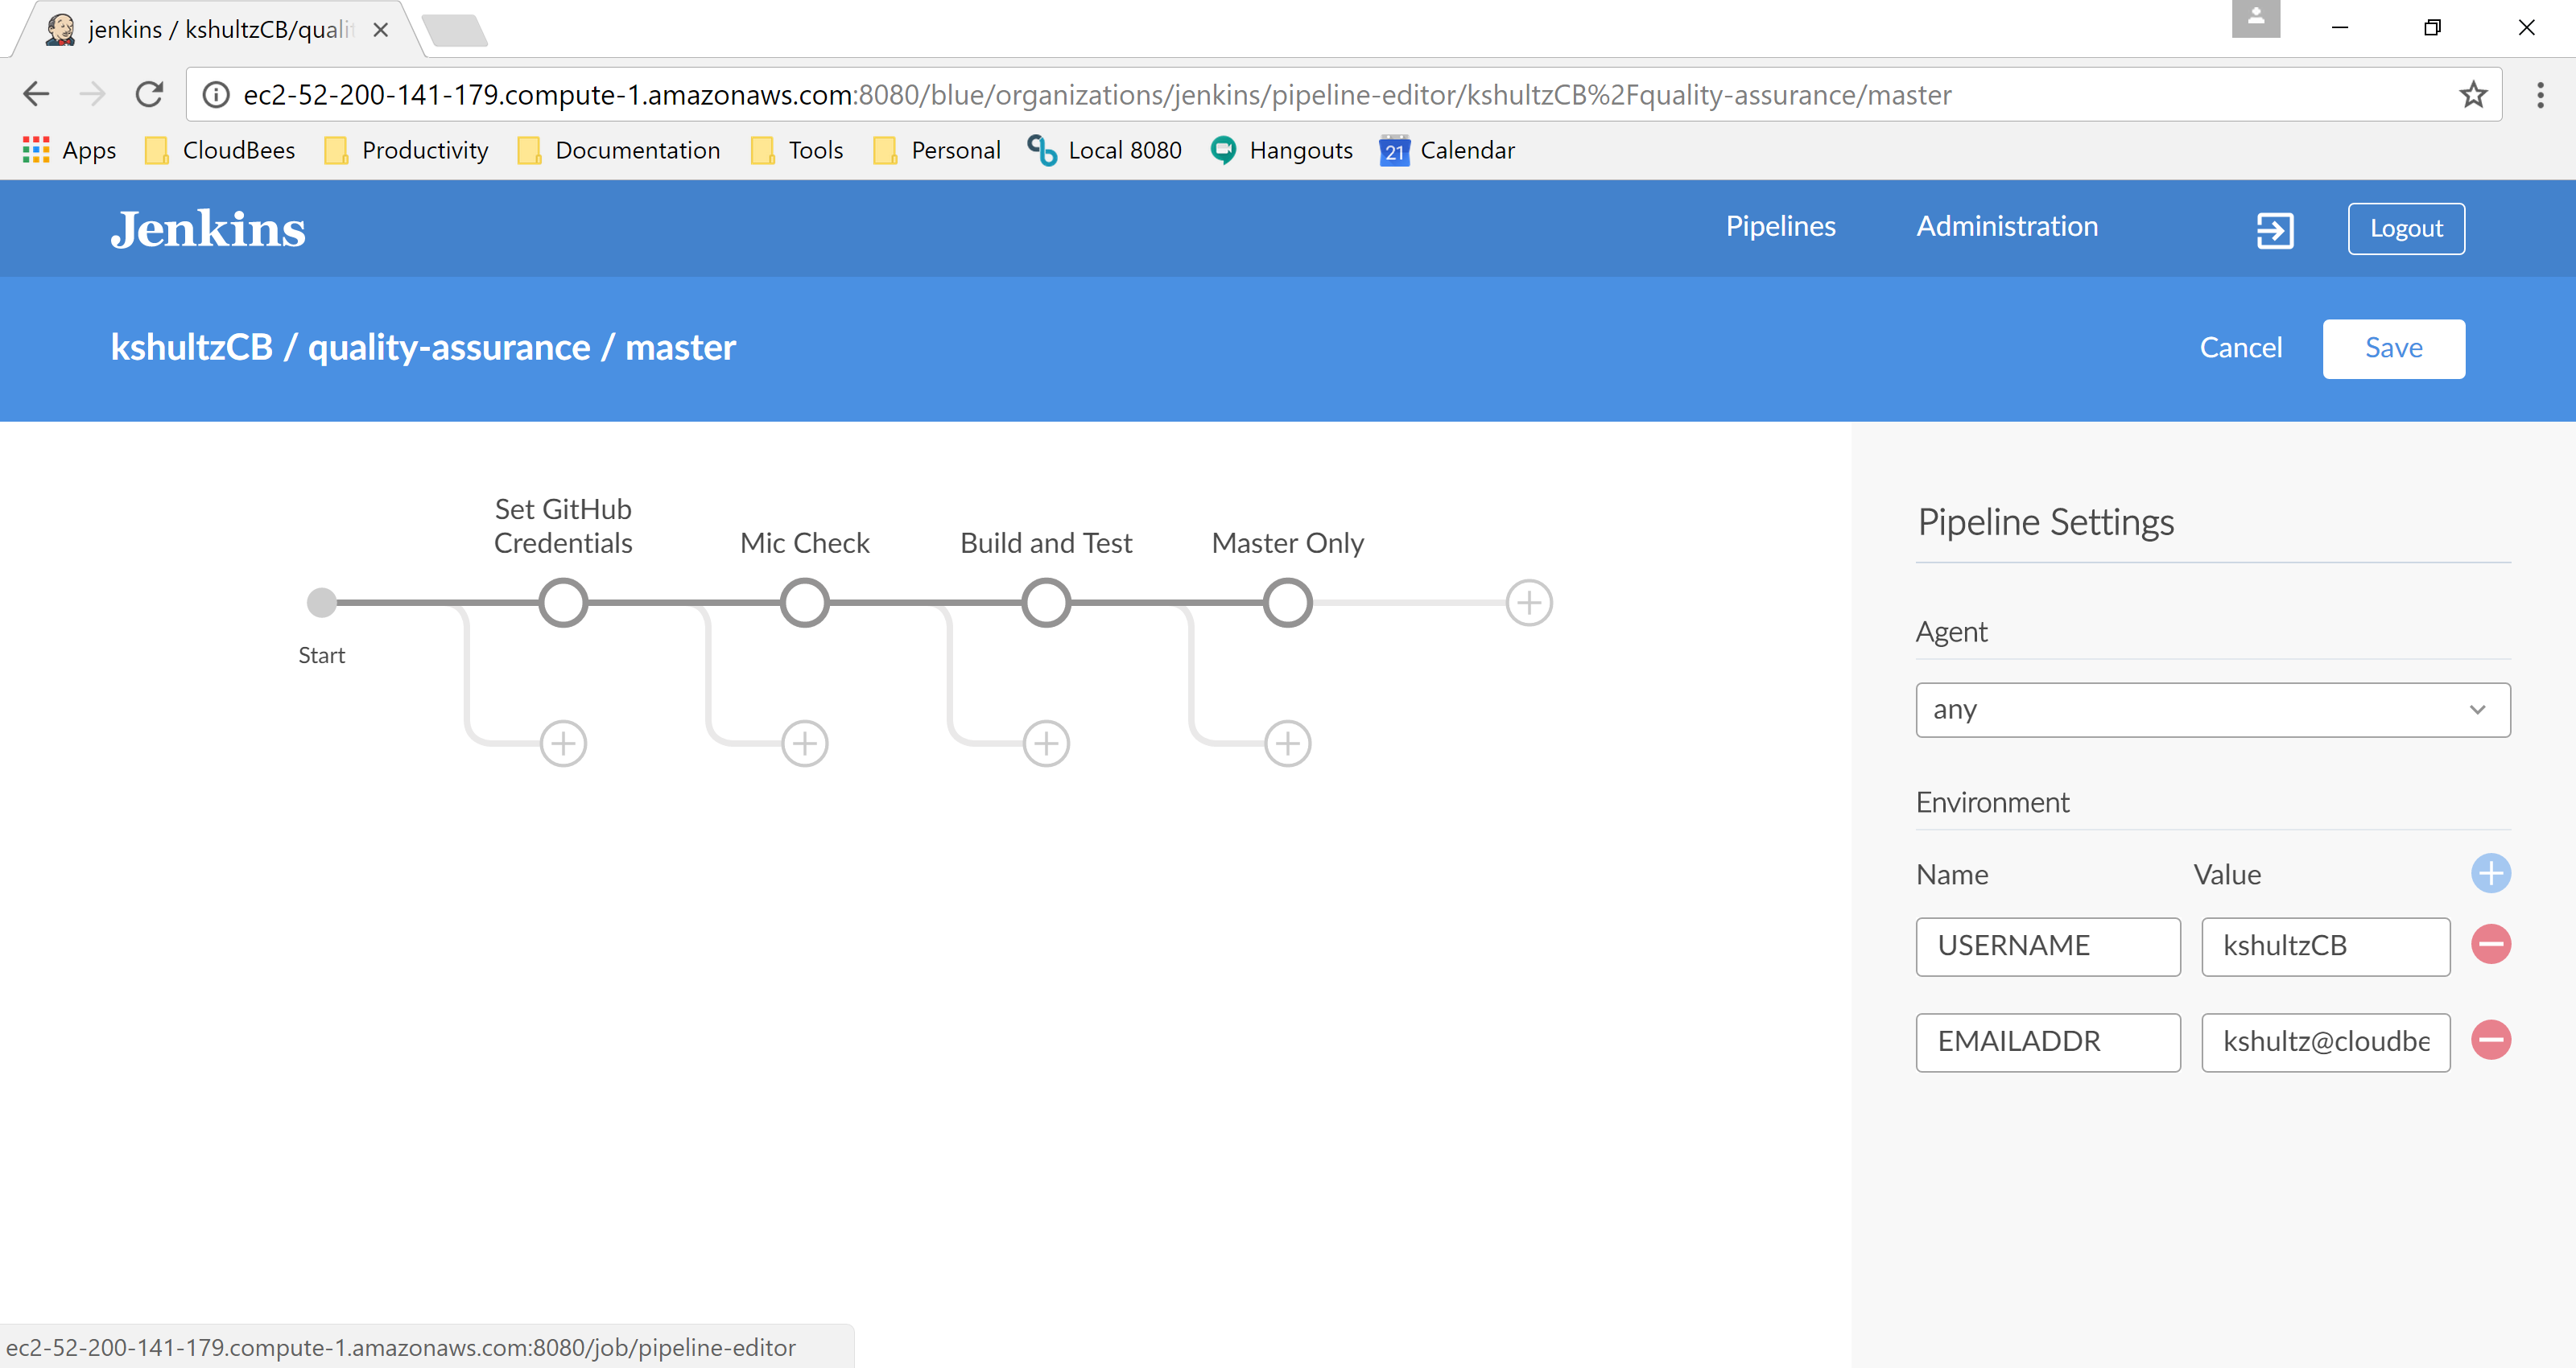Open the Agent dropdown set to any

[x=2212, y=710]
